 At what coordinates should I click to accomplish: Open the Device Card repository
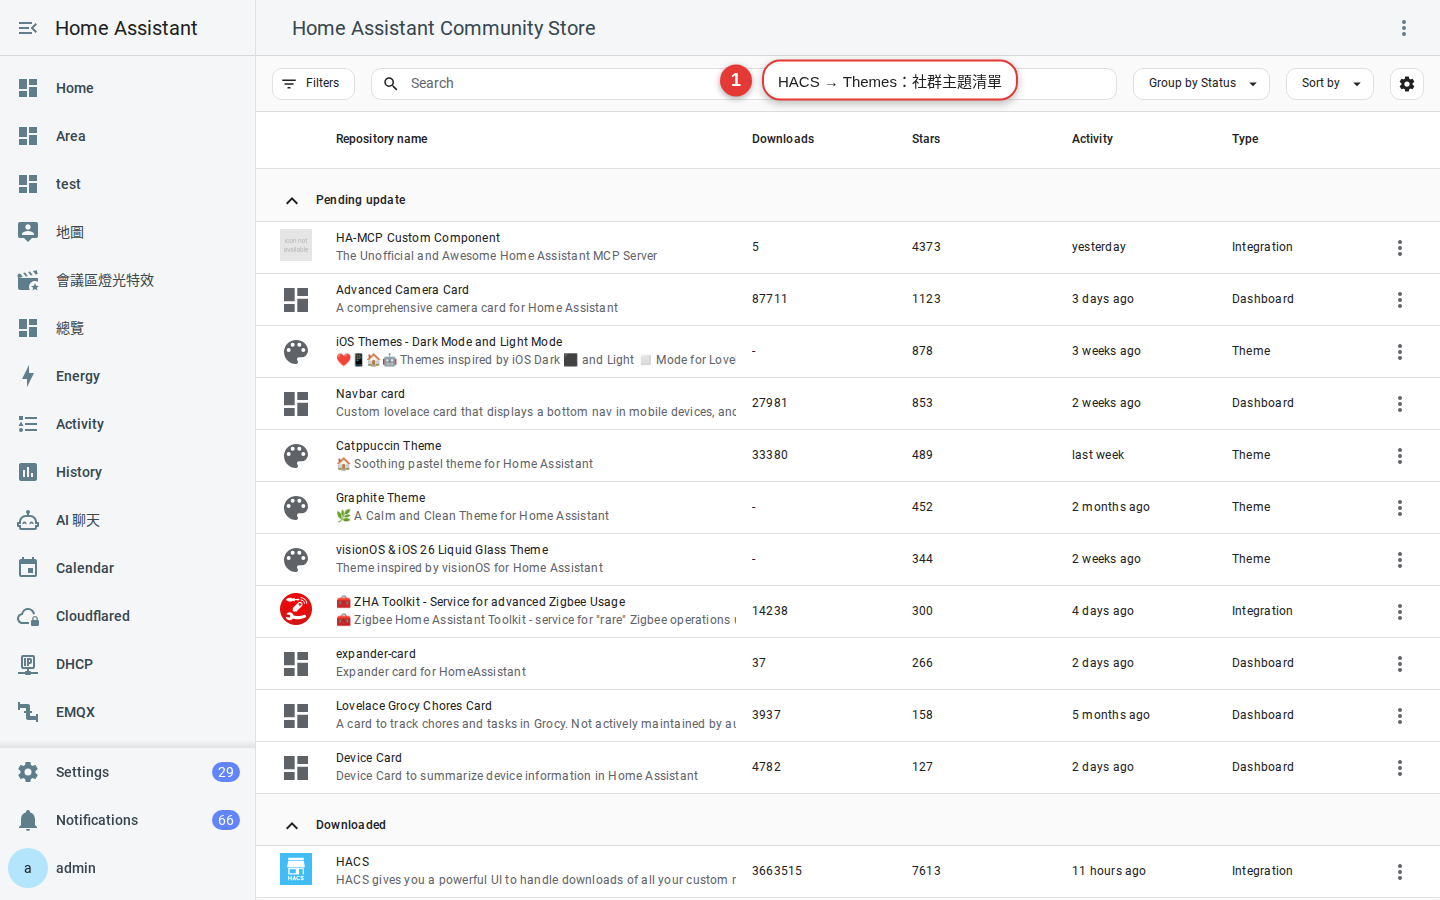[848, 768]
